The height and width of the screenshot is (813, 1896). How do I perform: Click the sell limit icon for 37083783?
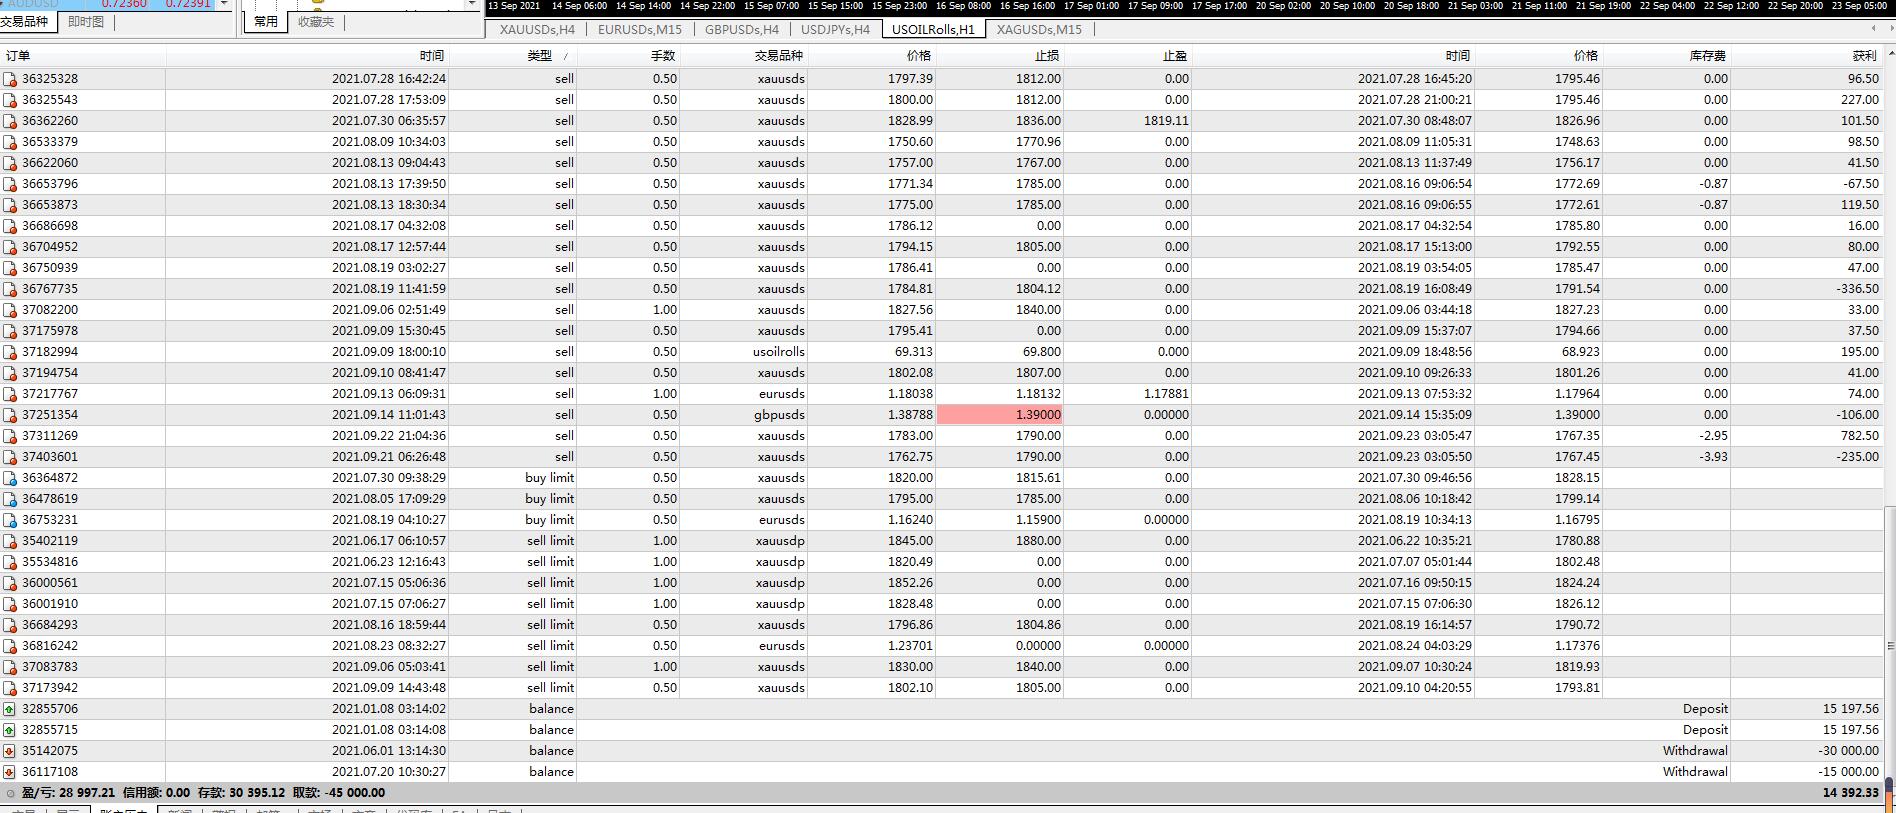[10, 667]
